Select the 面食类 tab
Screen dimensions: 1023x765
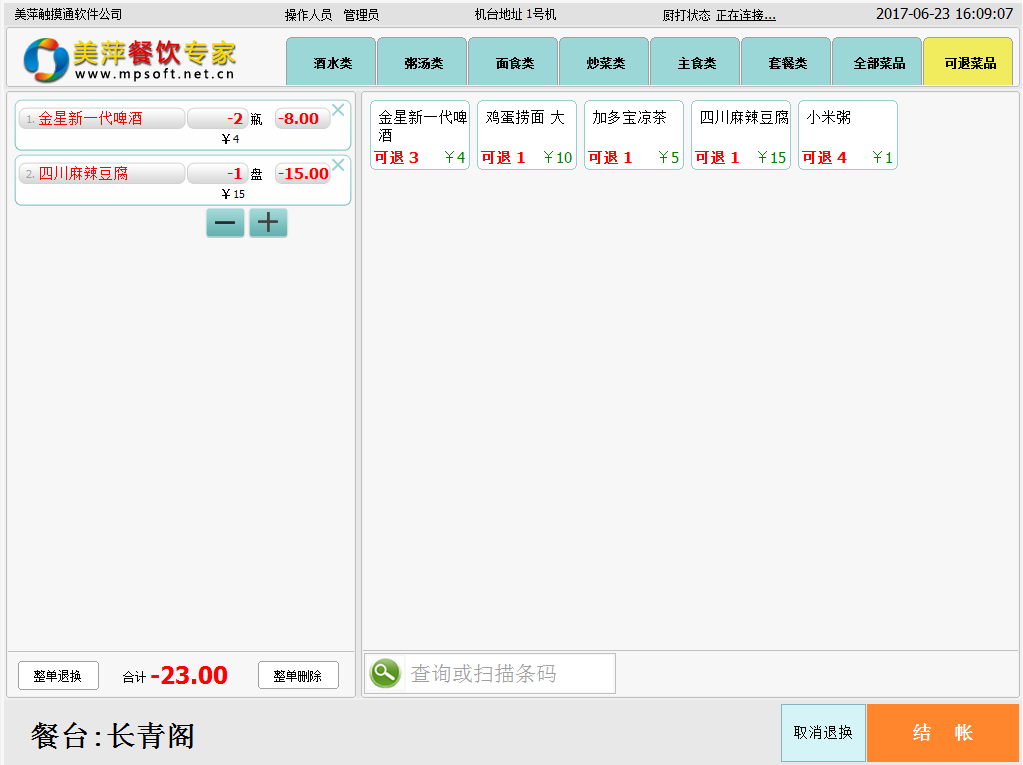click(514, 63)
